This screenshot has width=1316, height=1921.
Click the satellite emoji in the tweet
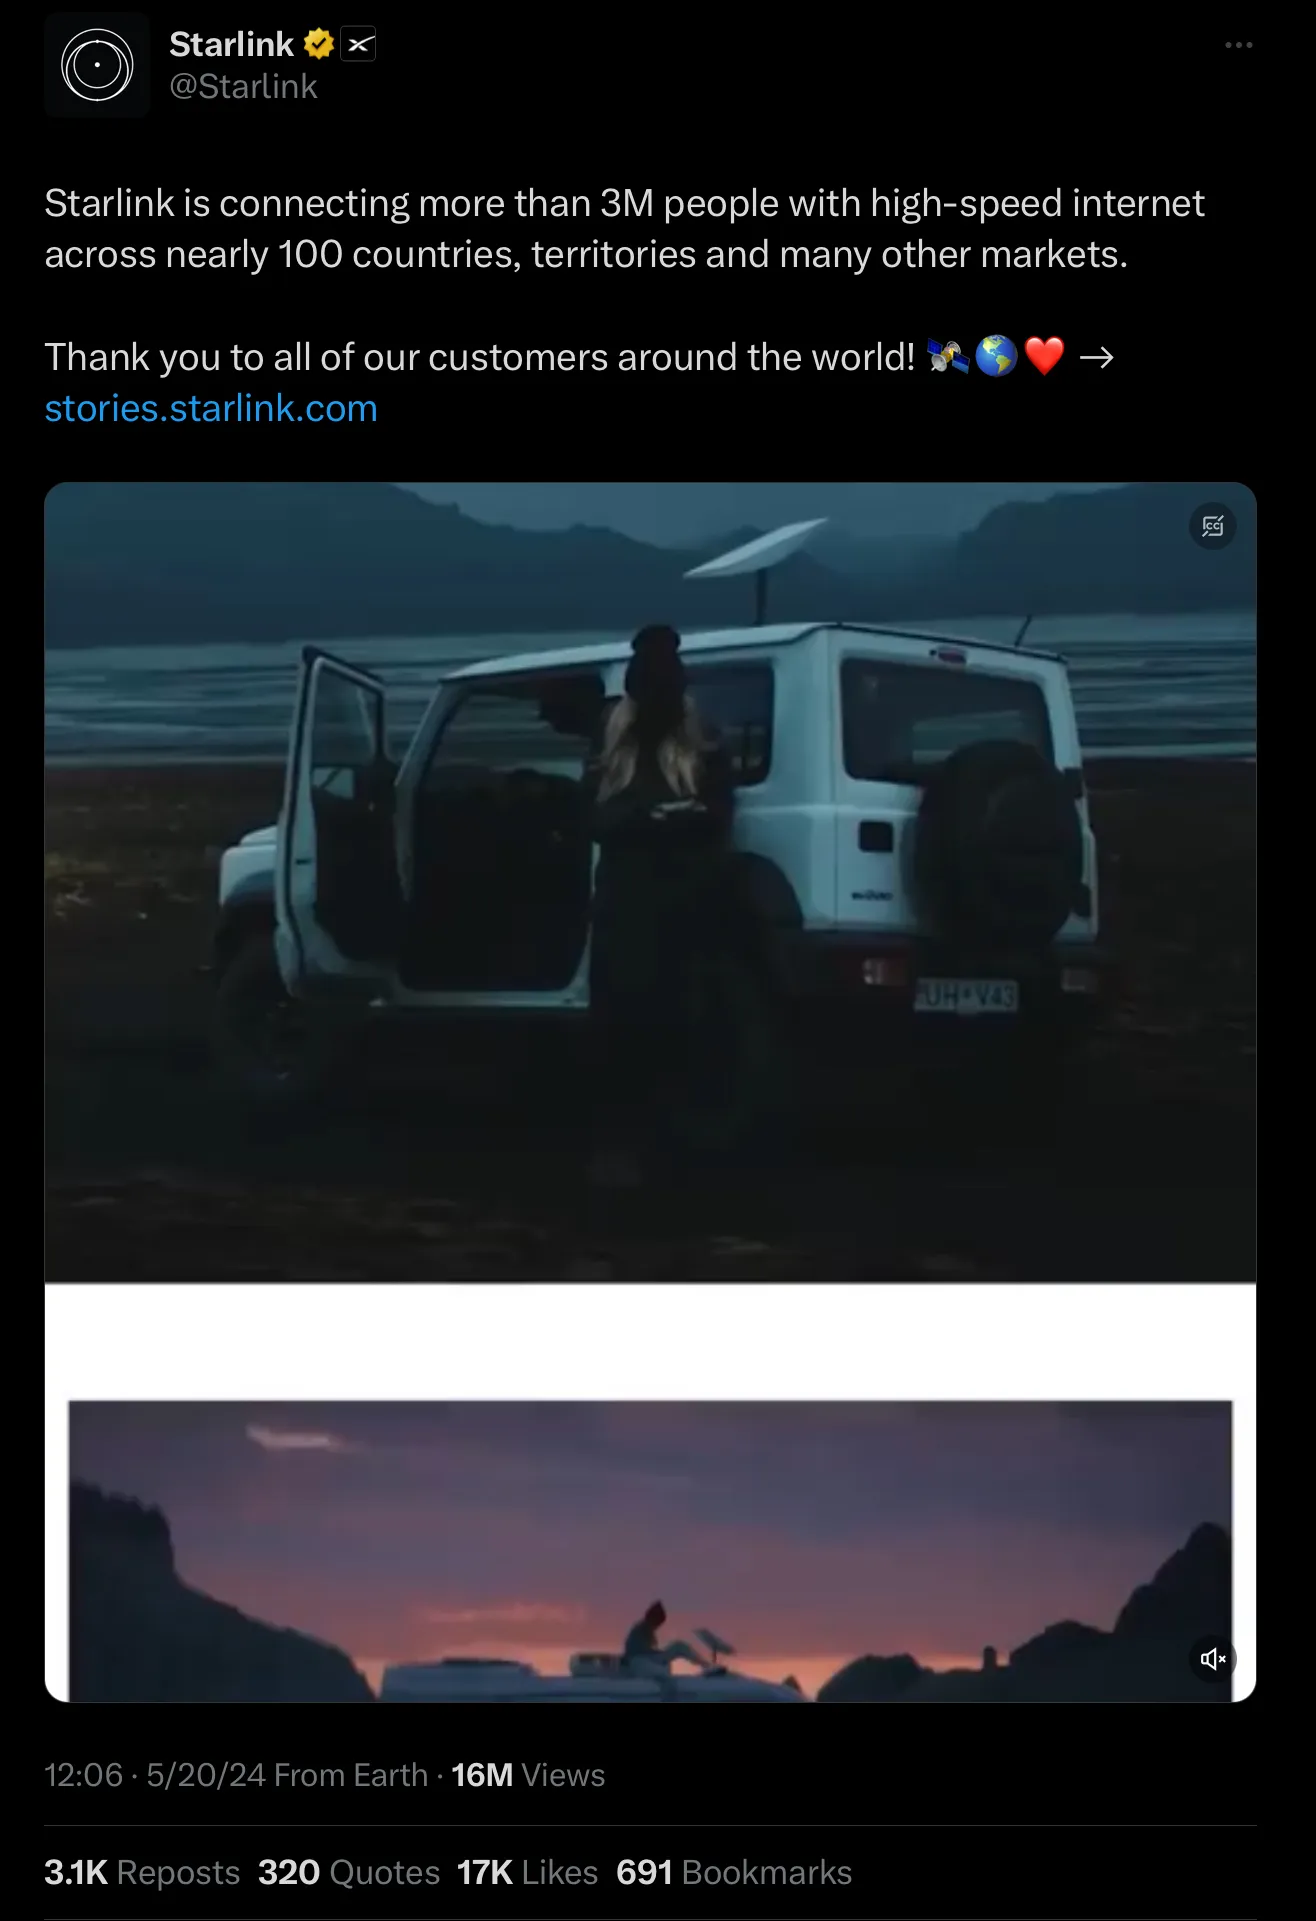point(947,356)
